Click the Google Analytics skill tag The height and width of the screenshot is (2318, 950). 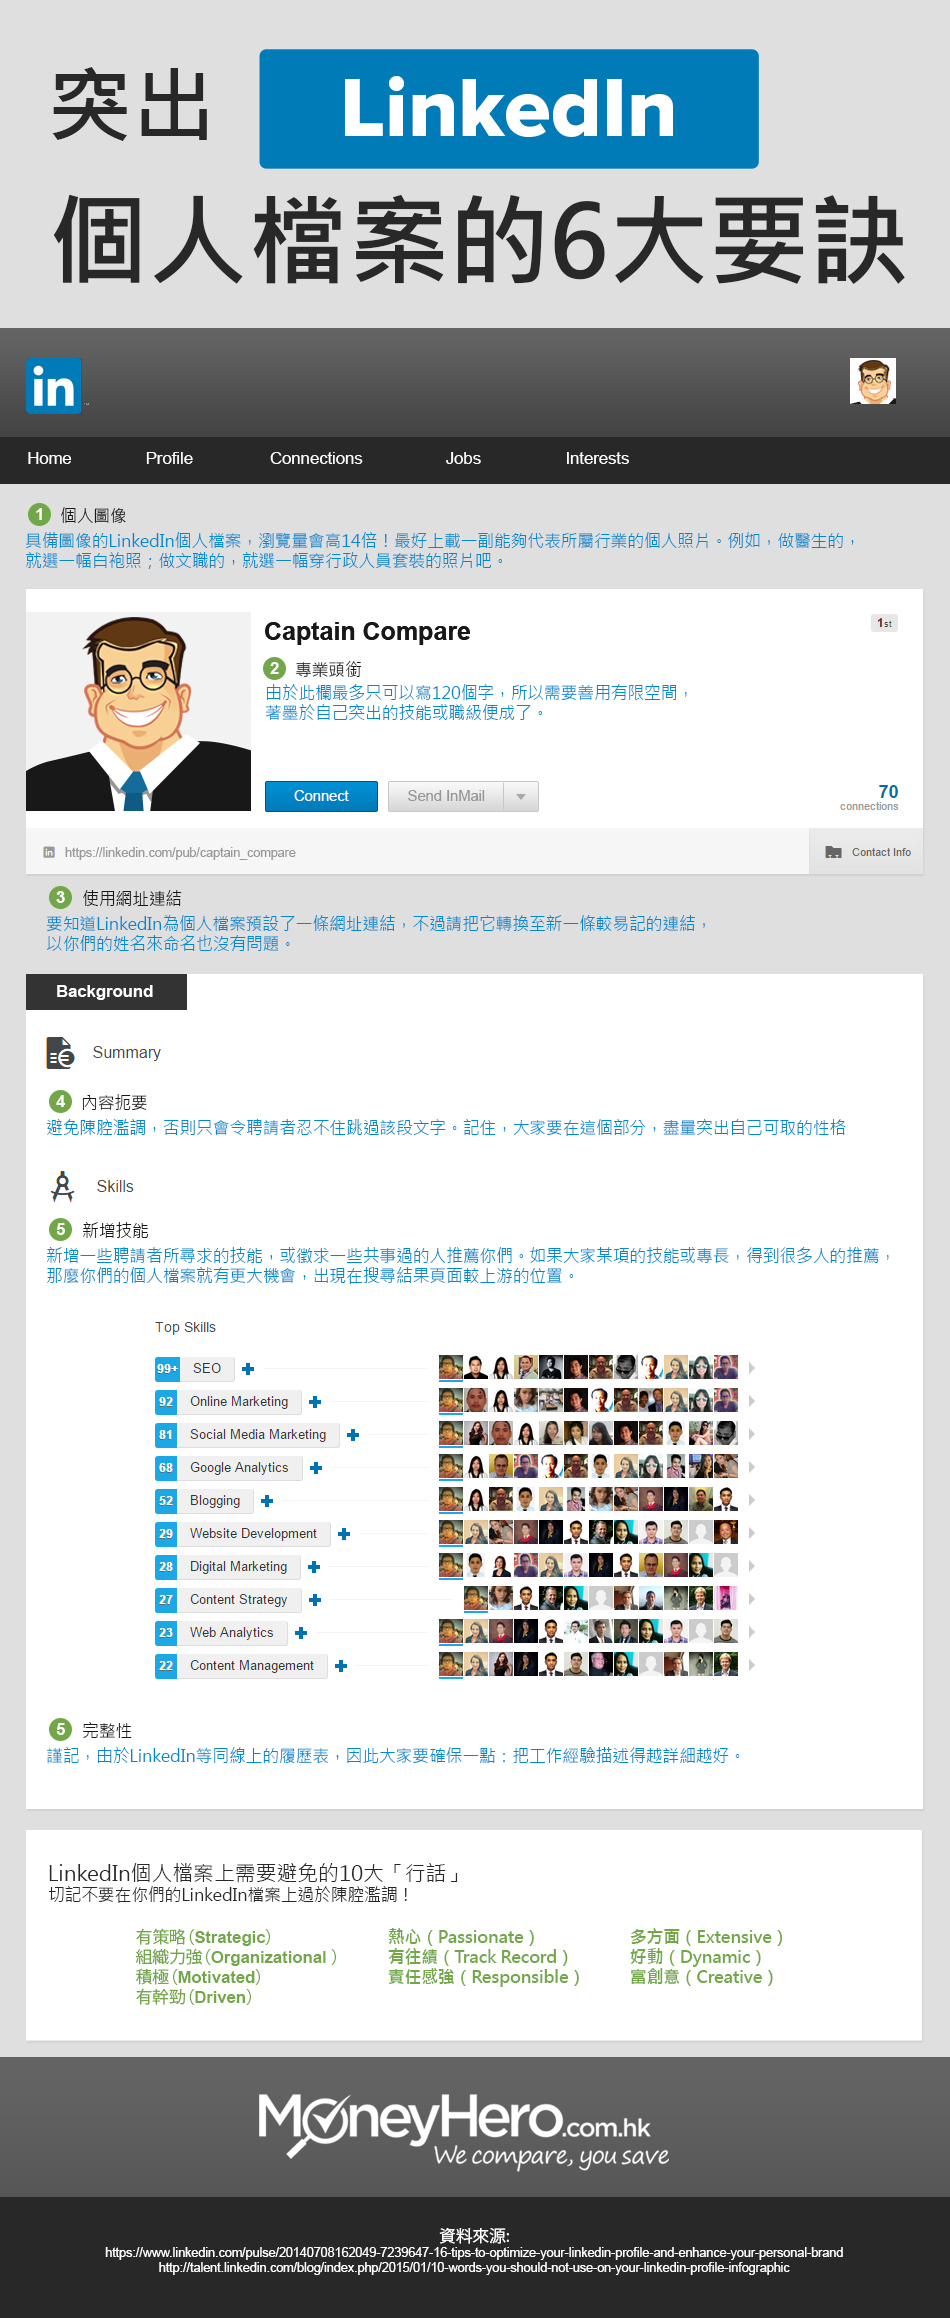pos(239,1467)
